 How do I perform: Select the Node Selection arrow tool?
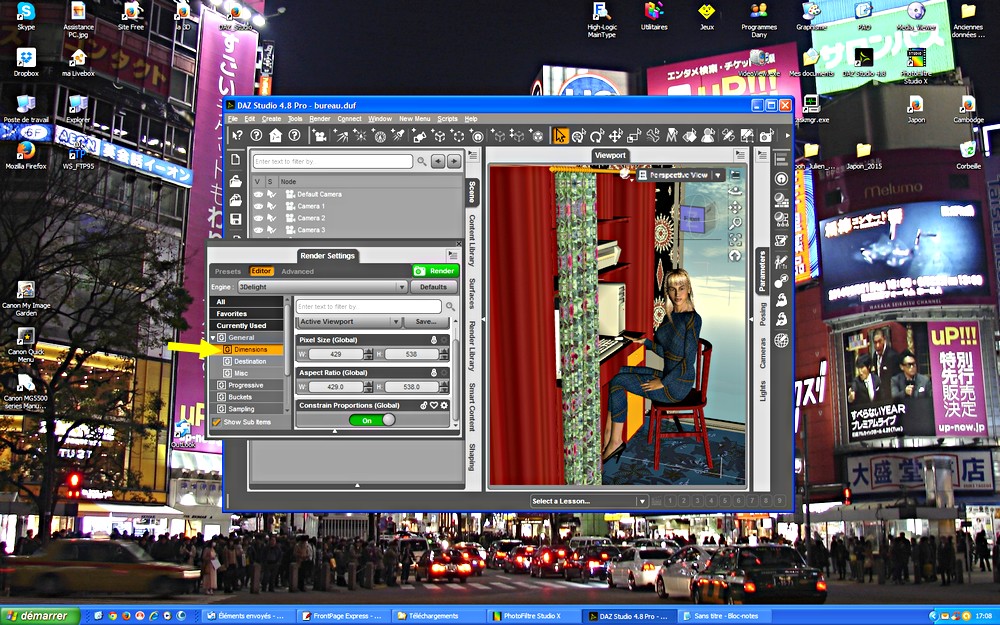pos(560,135)
